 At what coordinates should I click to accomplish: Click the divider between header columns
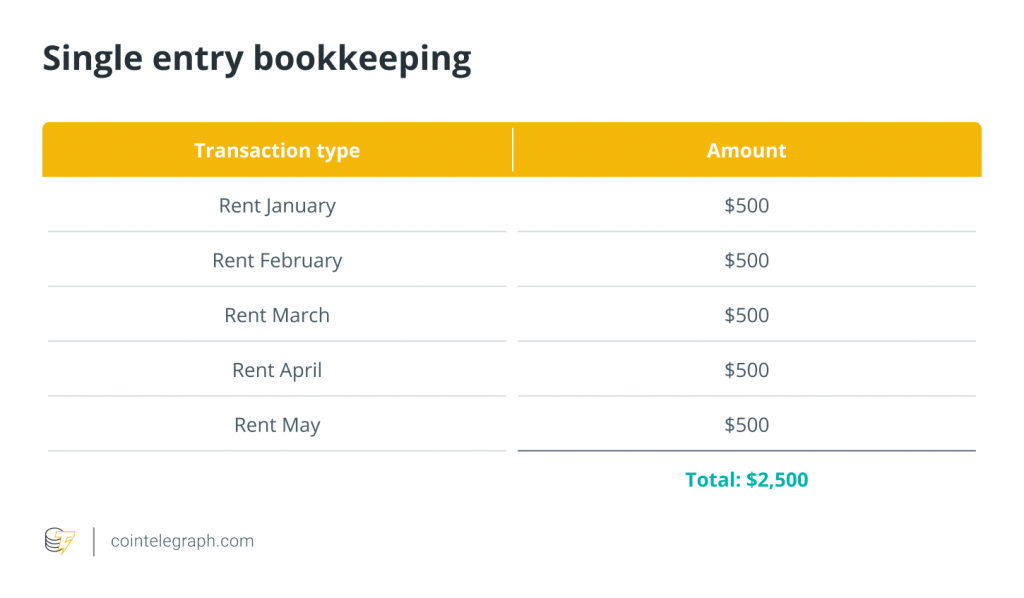[512, 150]
